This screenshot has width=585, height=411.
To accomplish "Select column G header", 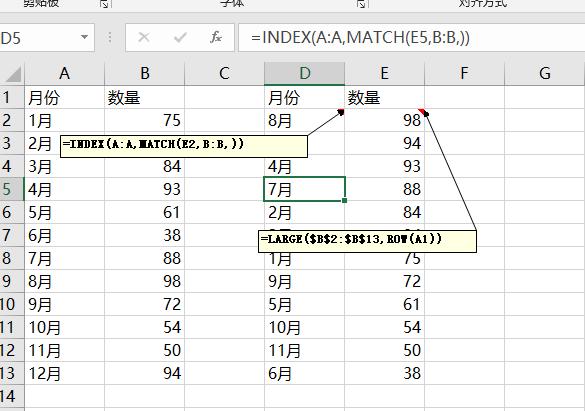I will [544, 73].
